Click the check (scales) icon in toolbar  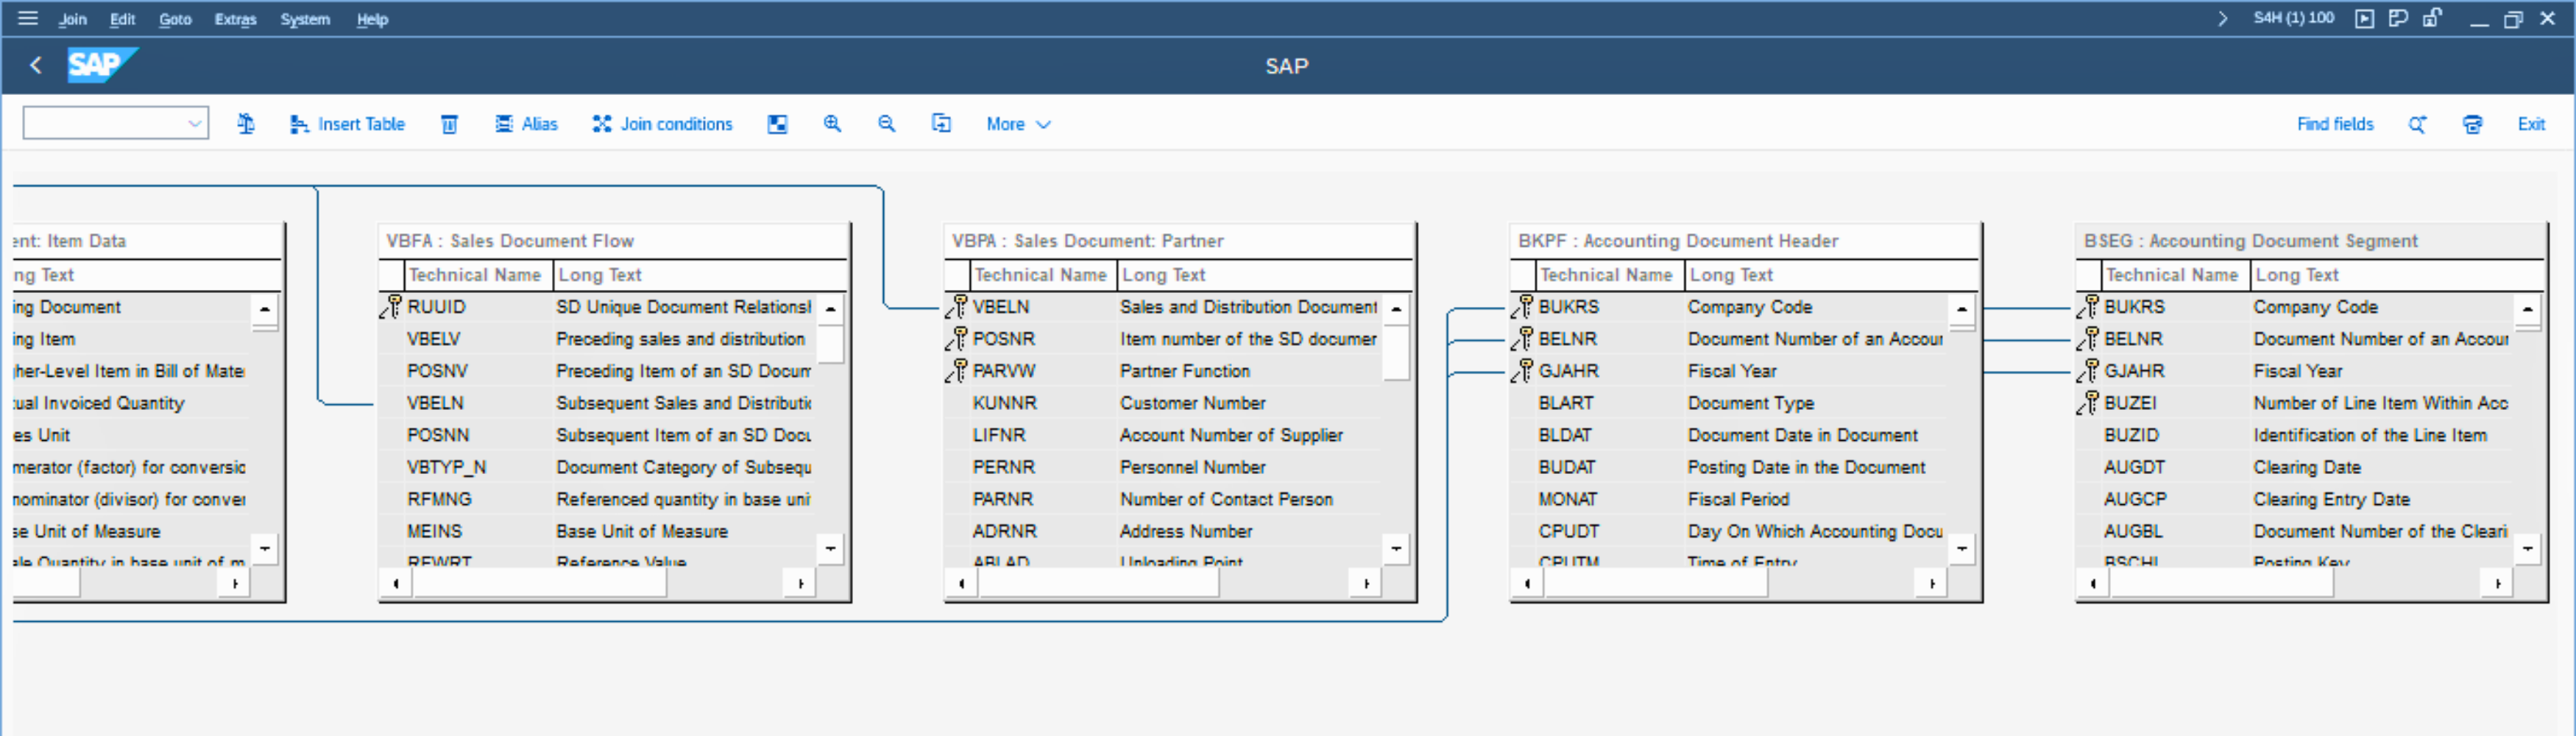245,124
